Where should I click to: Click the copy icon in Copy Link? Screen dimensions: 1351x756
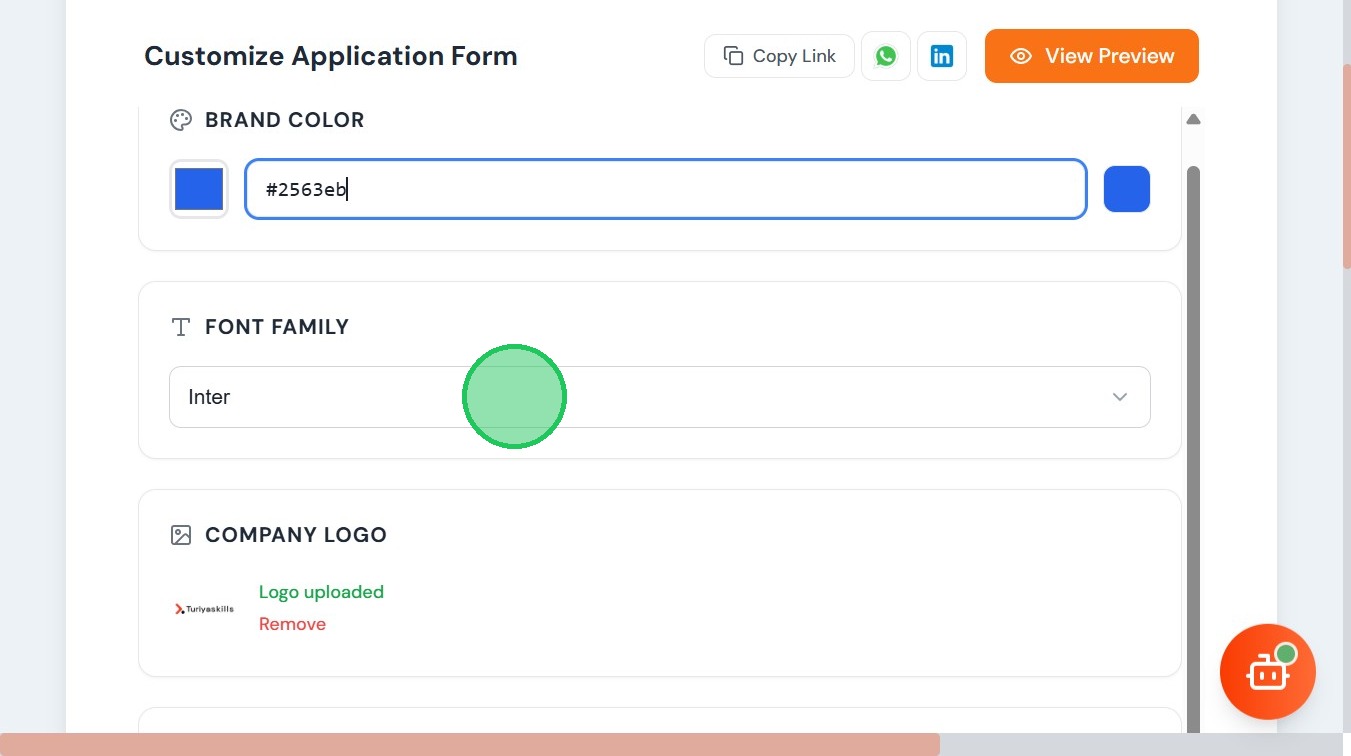pos(733,56)
